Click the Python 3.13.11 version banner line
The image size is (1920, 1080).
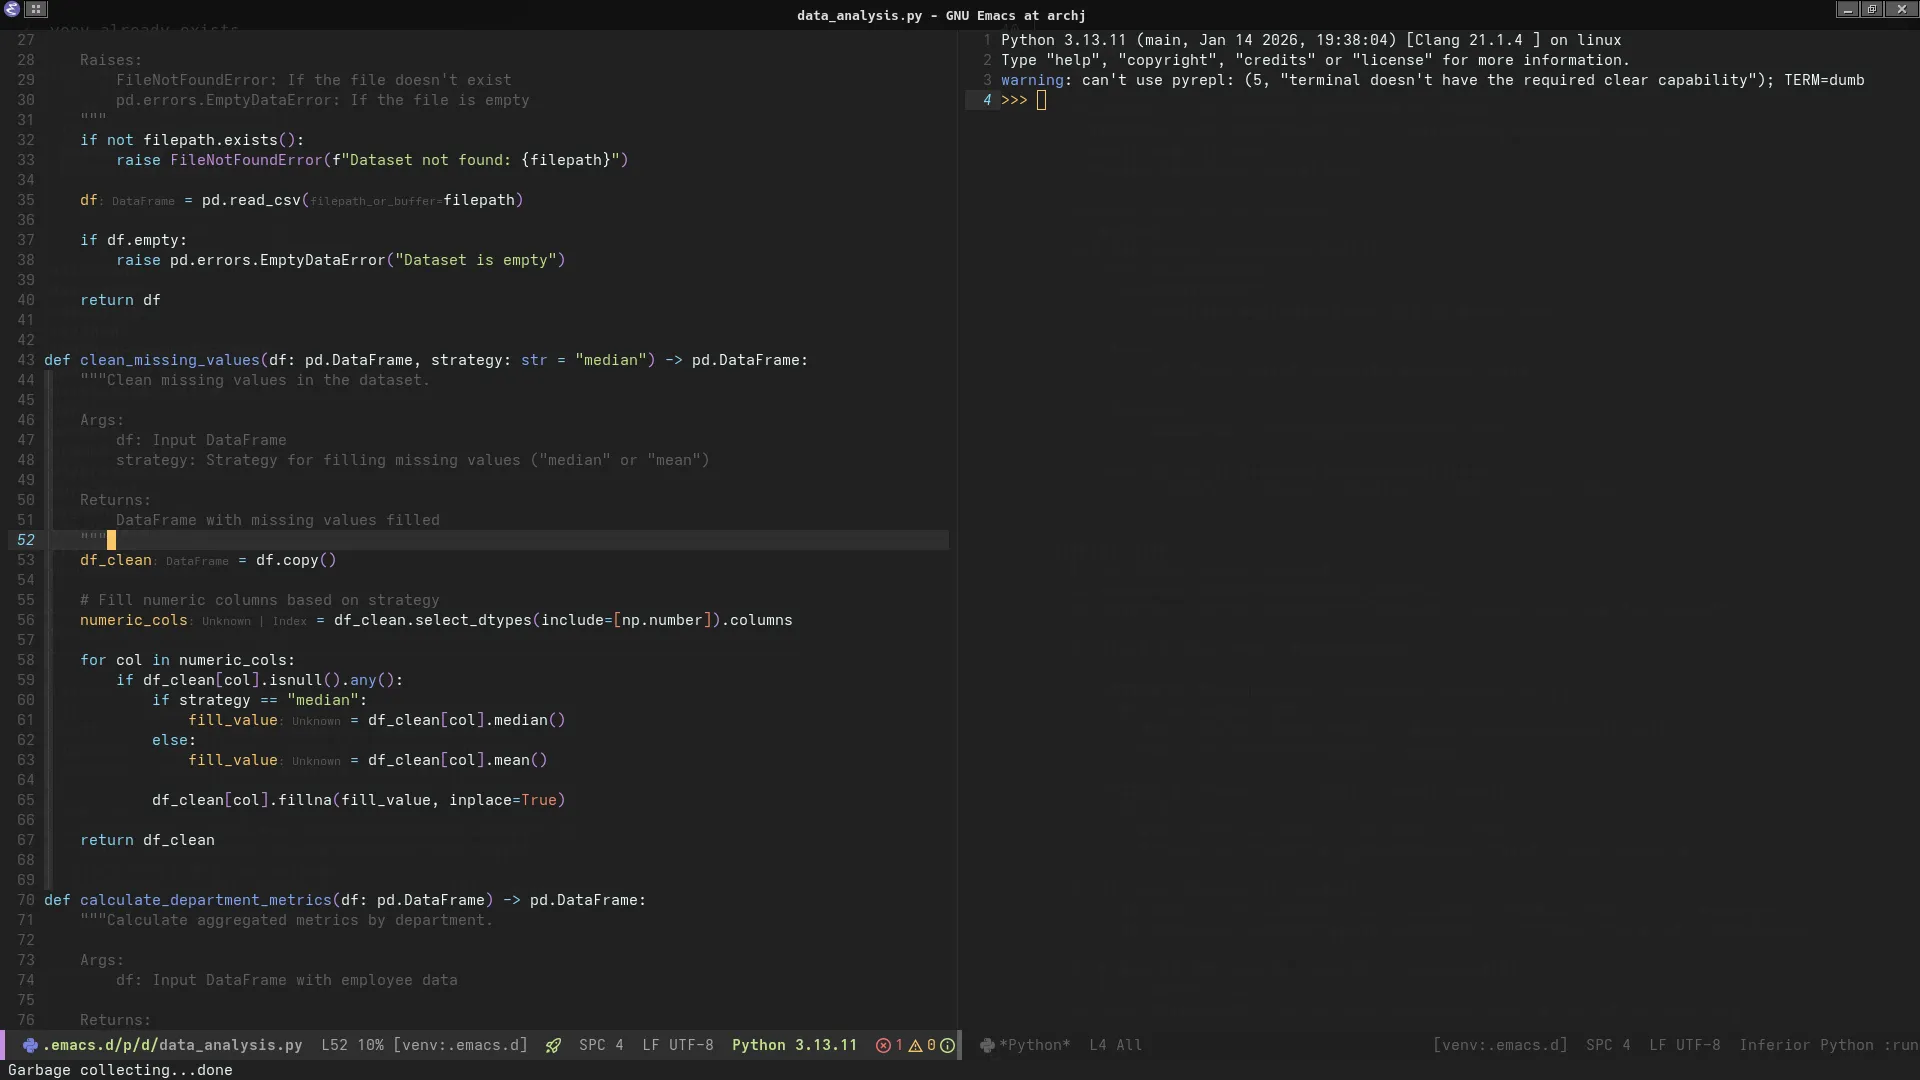(x=1311, y=40)
